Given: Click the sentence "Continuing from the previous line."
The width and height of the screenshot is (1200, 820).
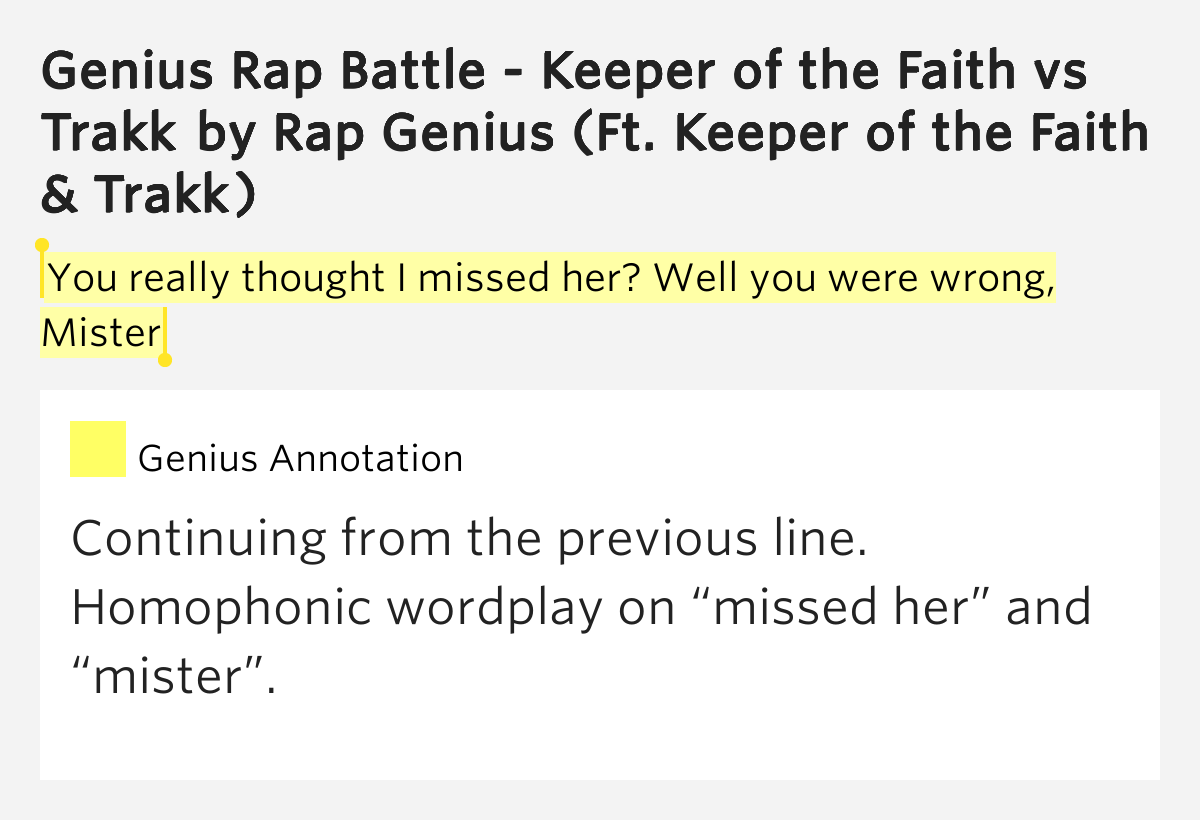Looking at the screenshot, I should pyautogui.click(x=469, y=539).
